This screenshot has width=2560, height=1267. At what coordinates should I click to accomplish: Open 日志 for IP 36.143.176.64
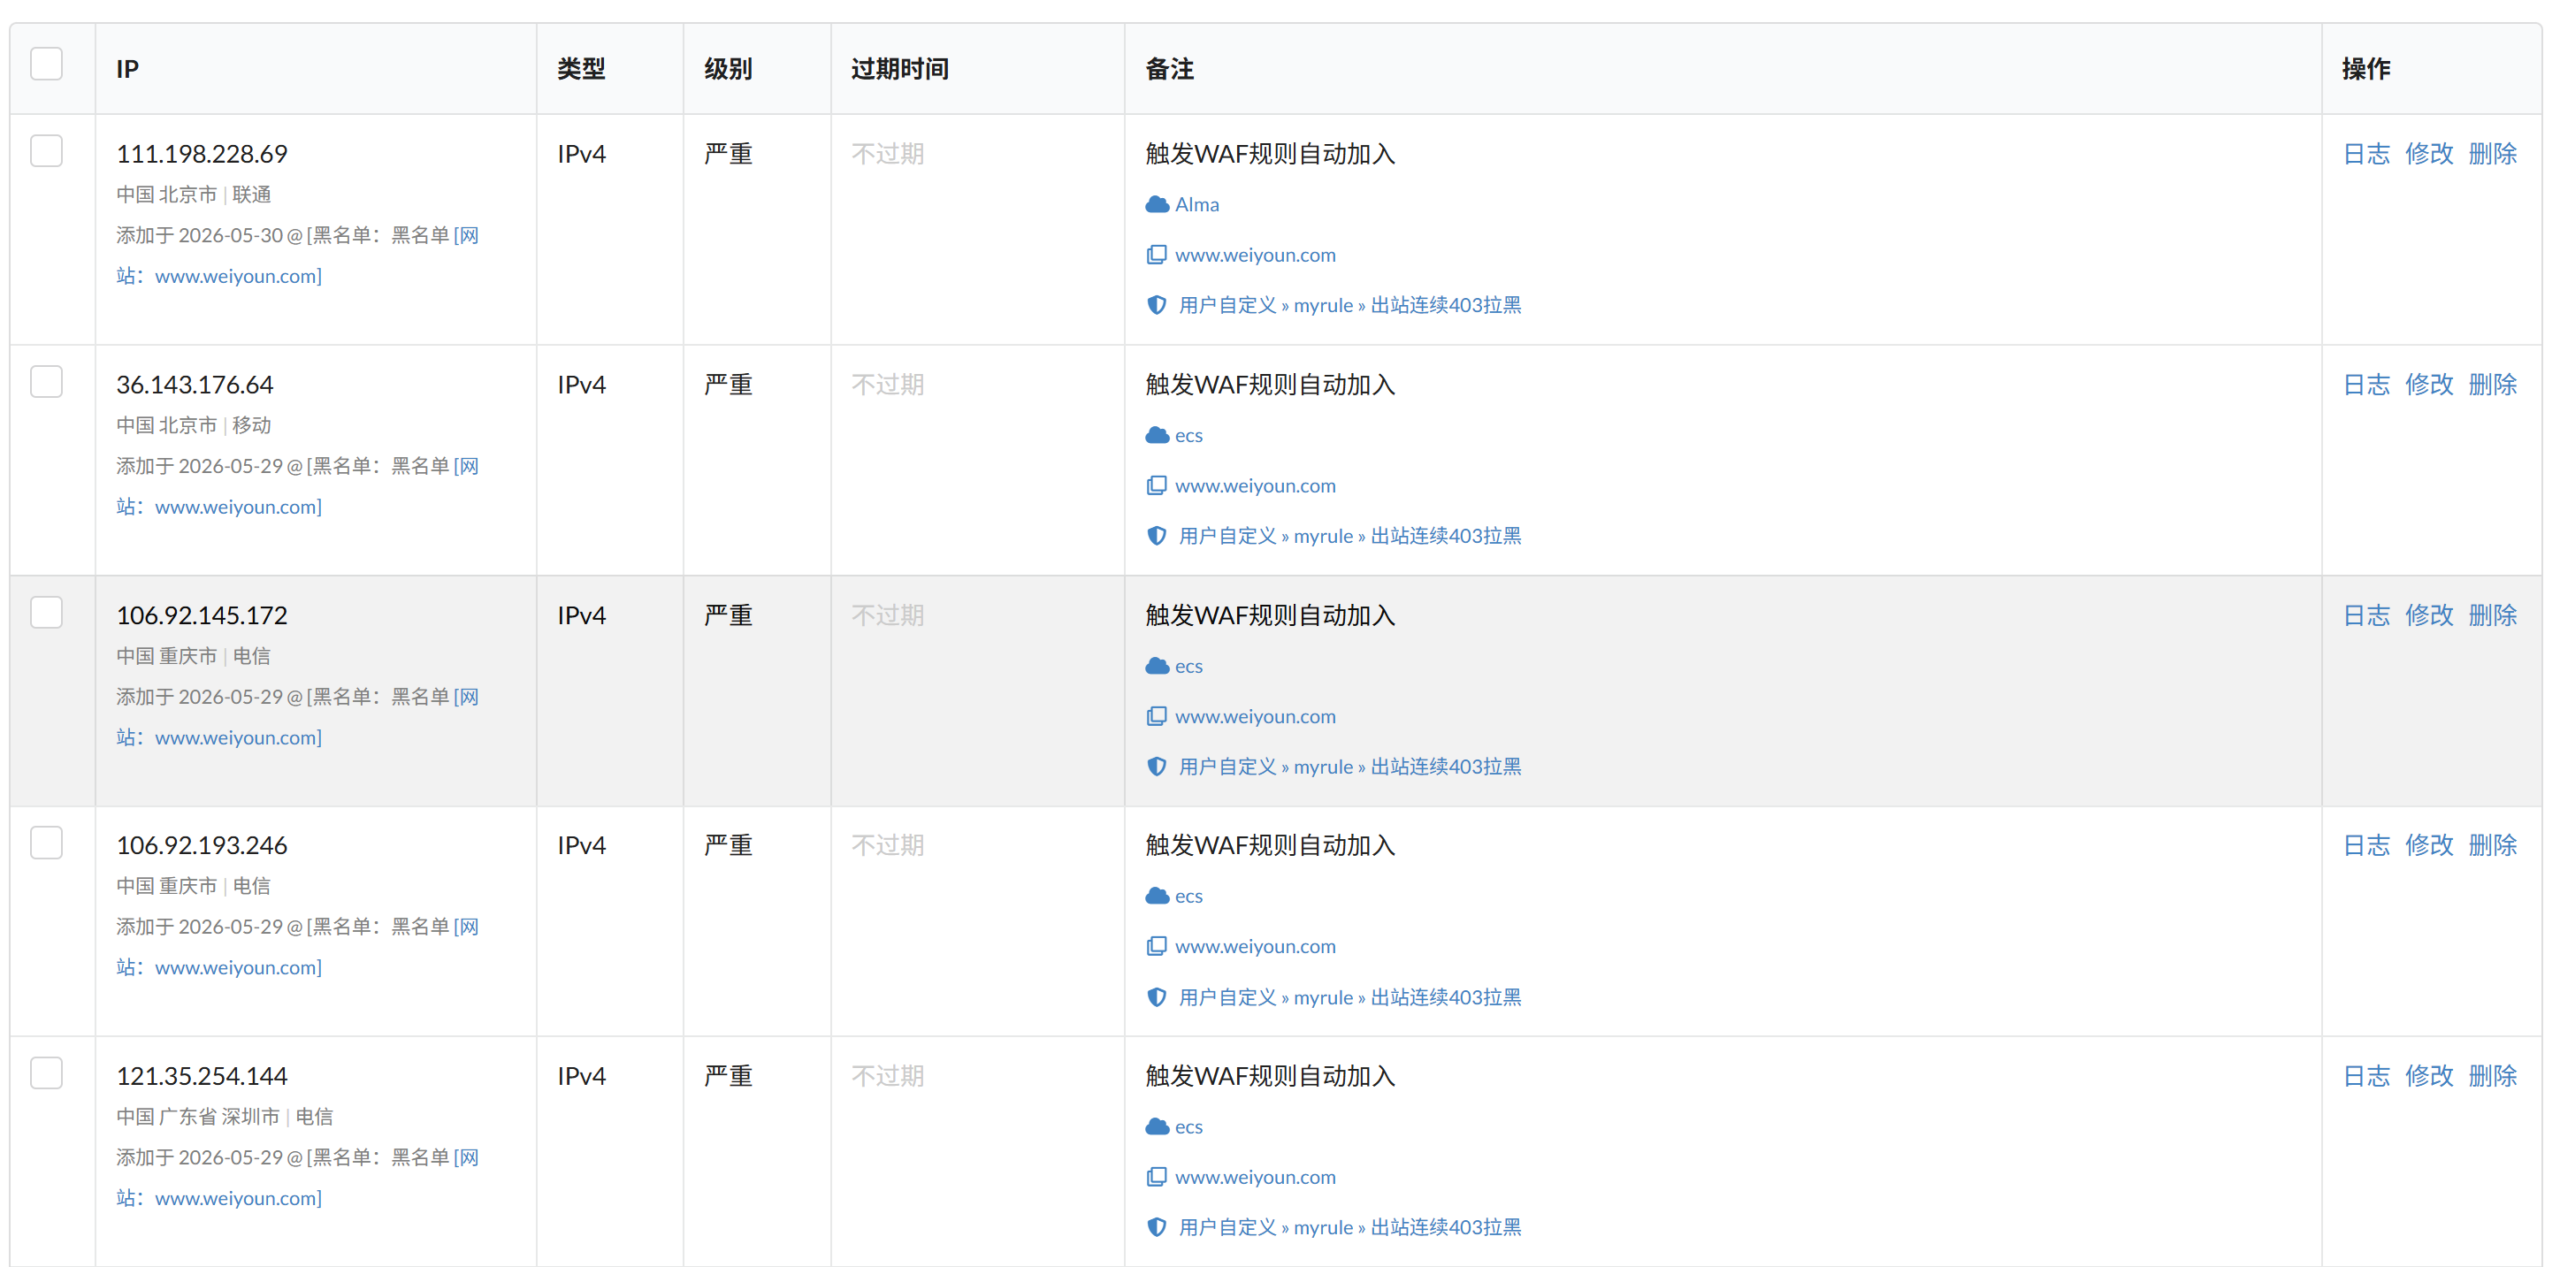point(2366,385)
